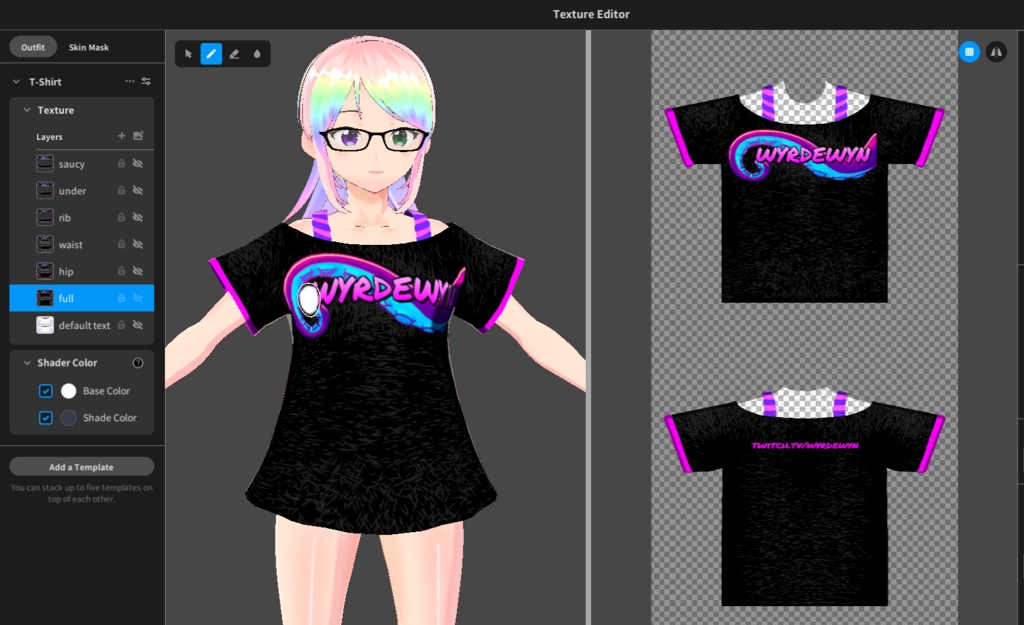This screenshot has width=1024, height=625.
Task: Toggle the grid overlay on the texture view
Action: click(968, 52)
